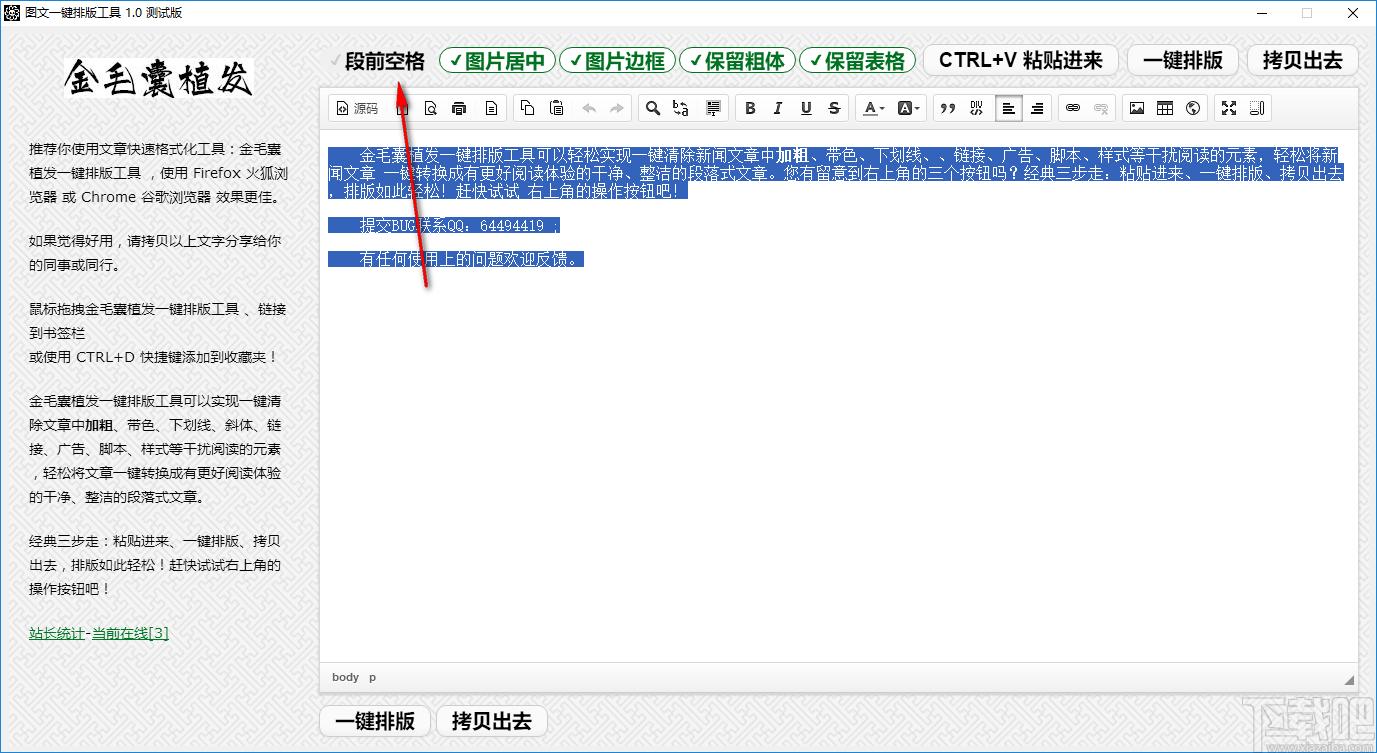Select Align Left

pos(1009,108)
